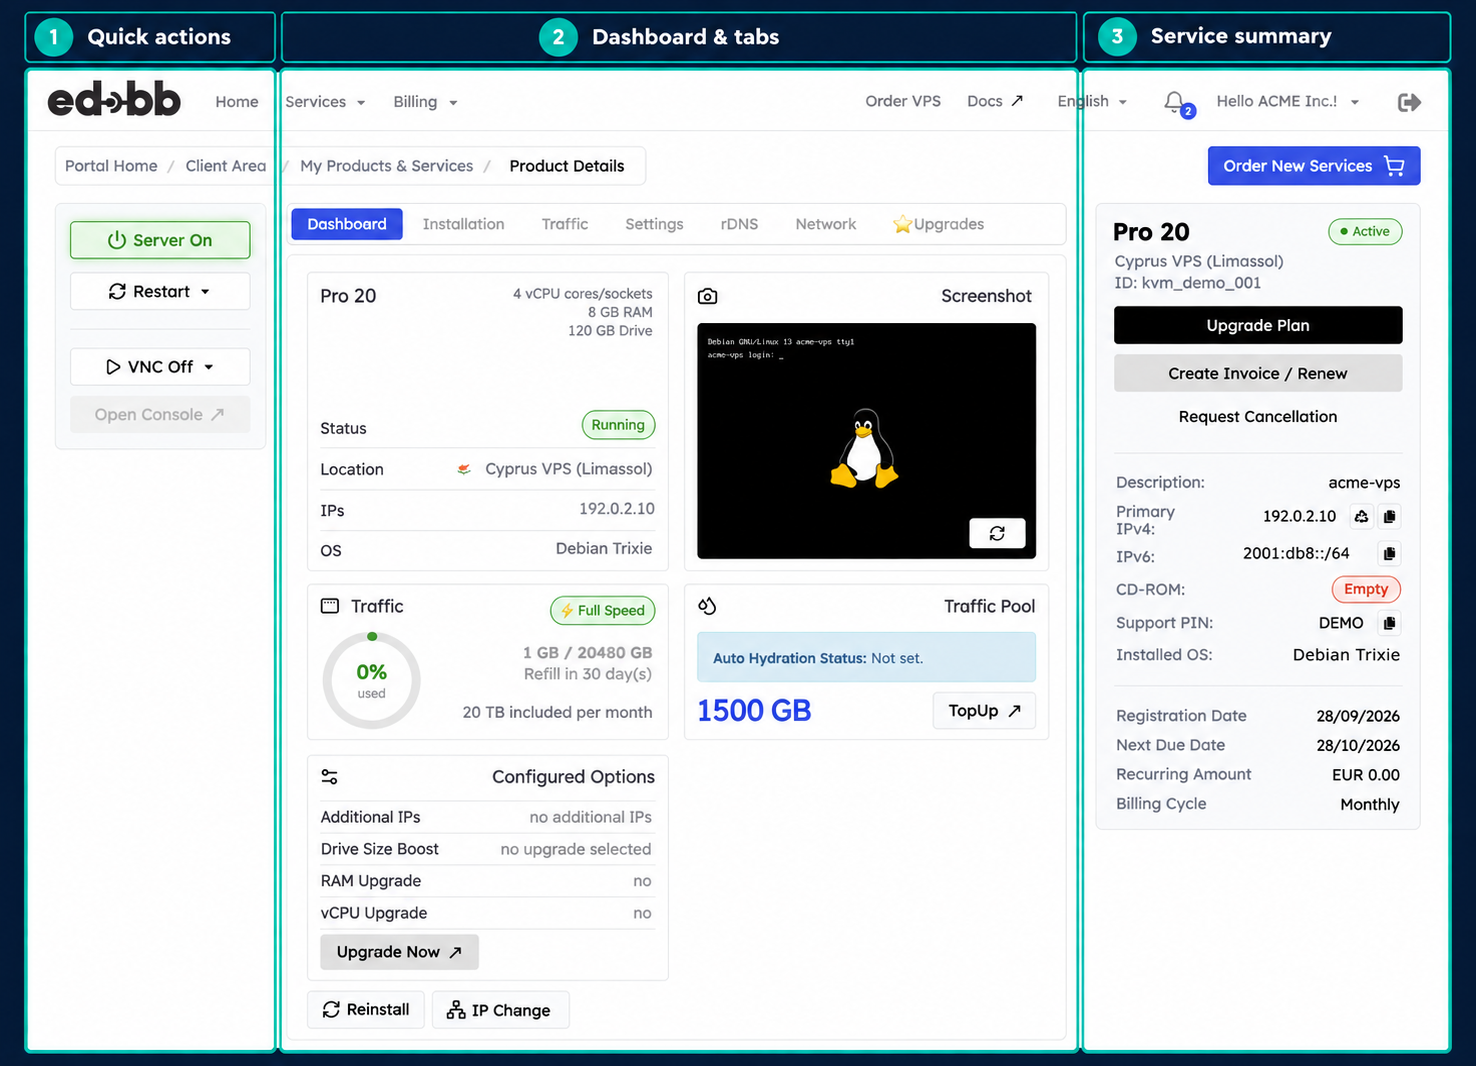
Task: Click the cart icon in Order New Services
Action: tap(1395, 166)
